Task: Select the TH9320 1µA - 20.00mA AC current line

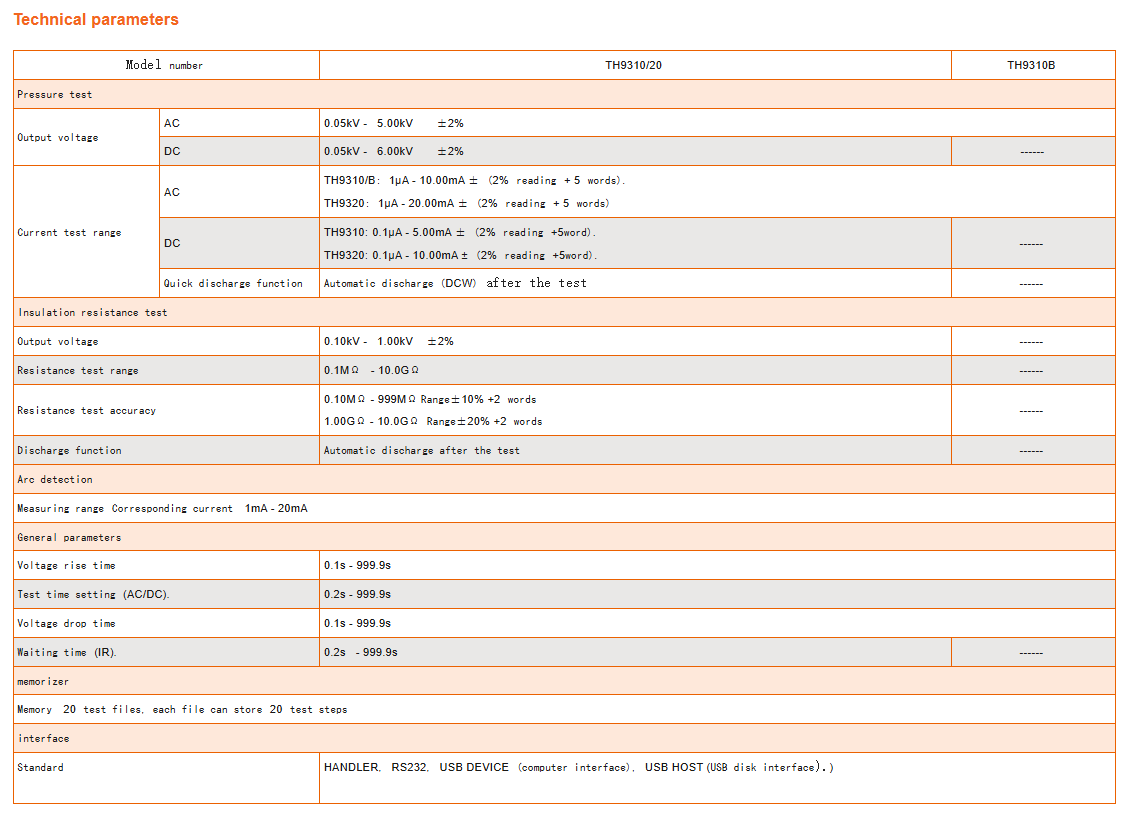Action: point(466,204)
